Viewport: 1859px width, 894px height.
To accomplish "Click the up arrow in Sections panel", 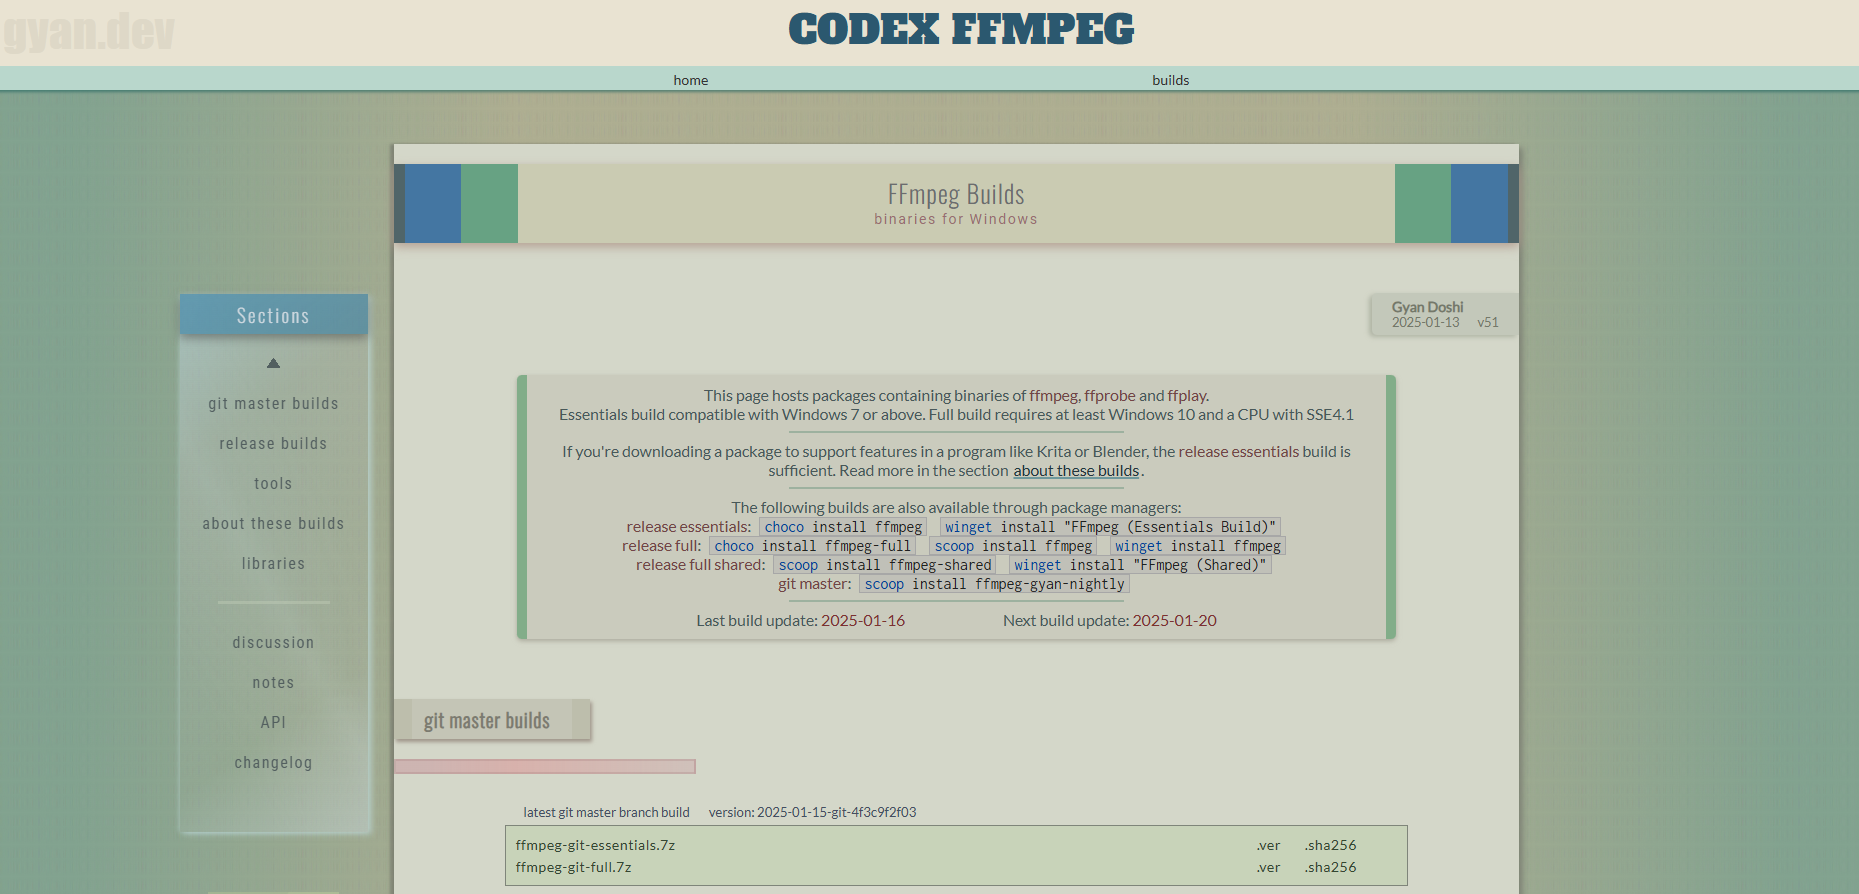I will pyautogui.click(x=273, y=363).
